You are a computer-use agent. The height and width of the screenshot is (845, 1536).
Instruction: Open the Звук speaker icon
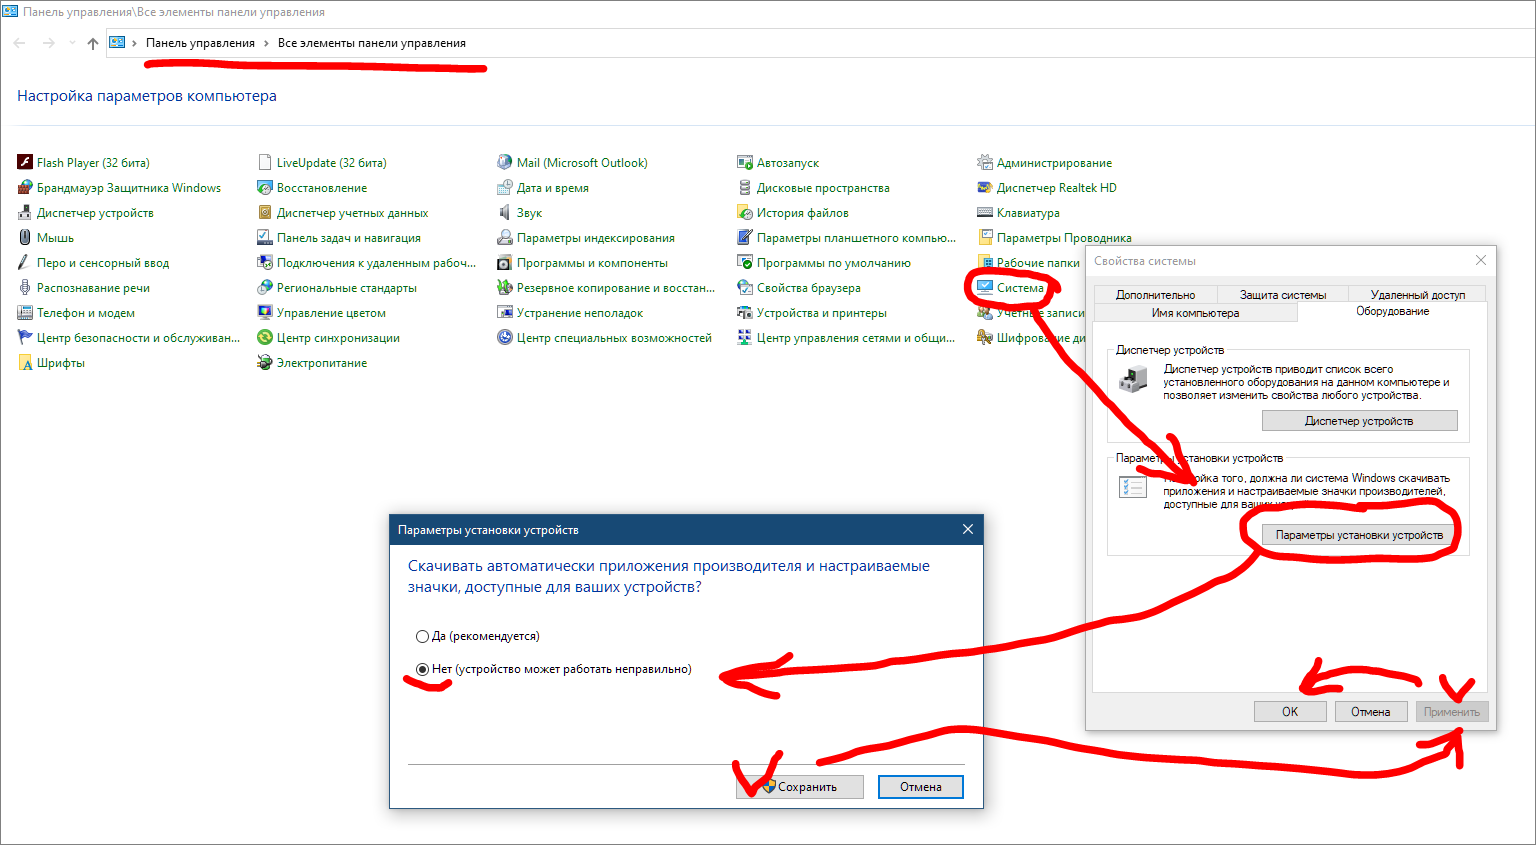pyautogui.click(x=505, y=212)
